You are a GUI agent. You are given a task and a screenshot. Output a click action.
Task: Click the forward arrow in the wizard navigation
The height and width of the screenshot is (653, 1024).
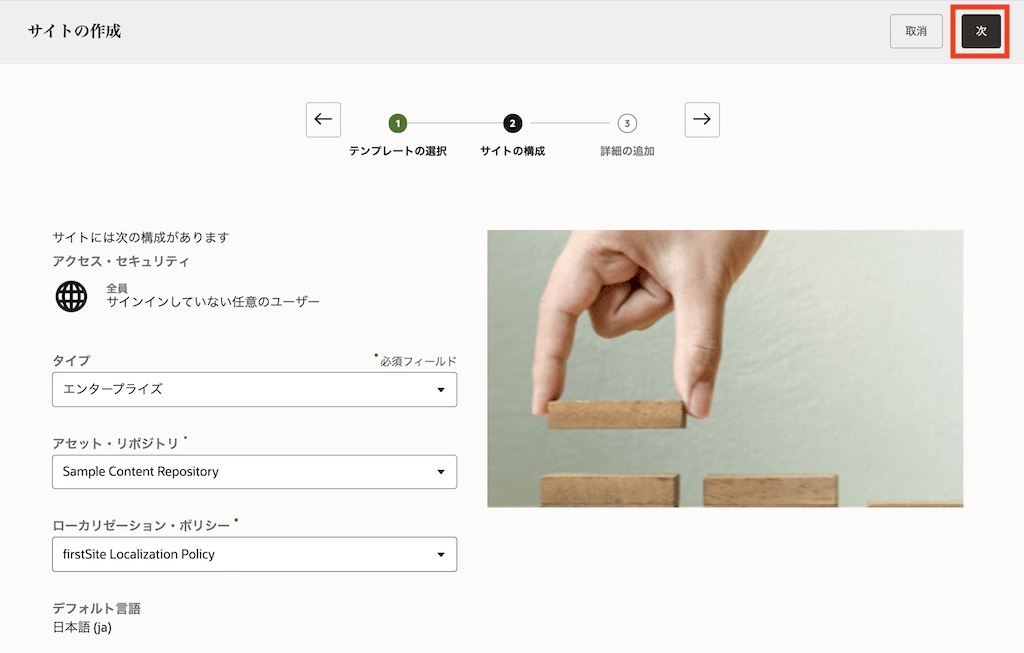702,119
